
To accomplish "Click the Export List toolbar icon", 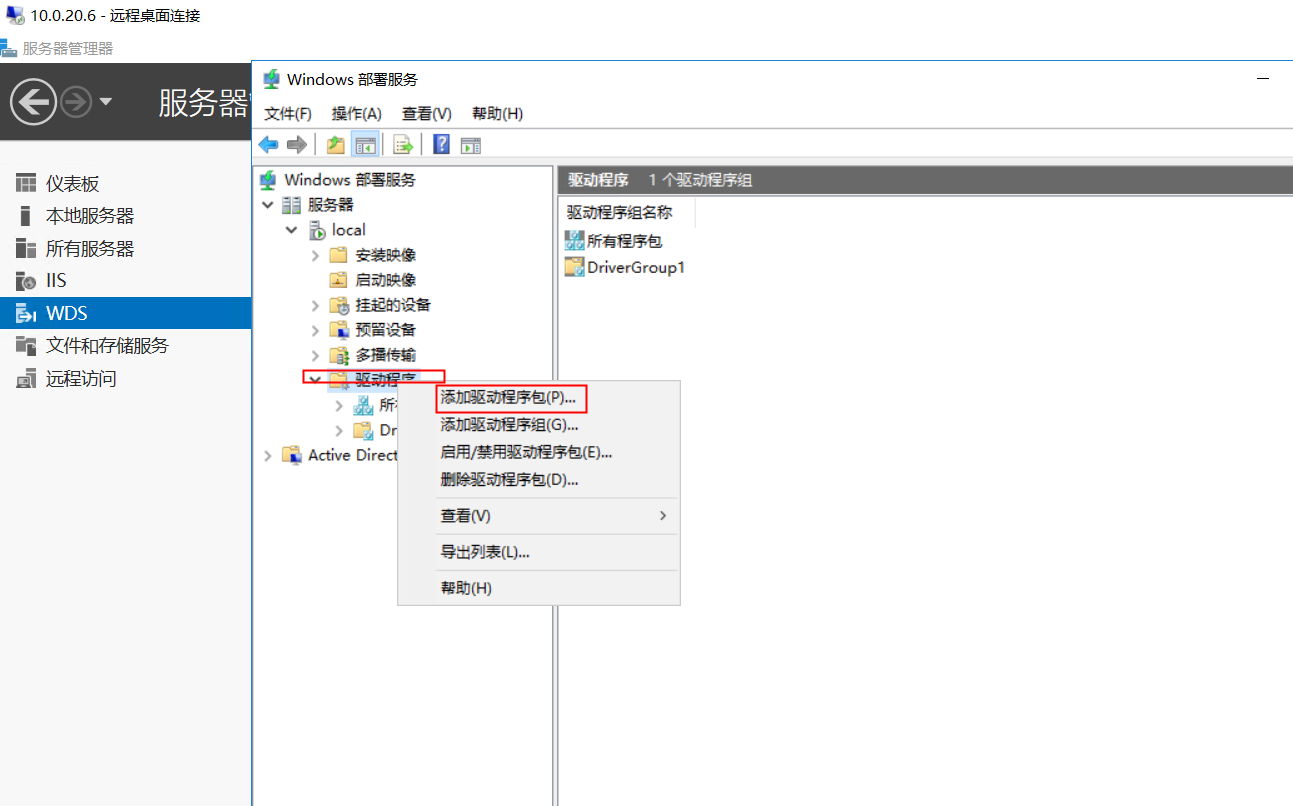I will (x=403, y=145).
